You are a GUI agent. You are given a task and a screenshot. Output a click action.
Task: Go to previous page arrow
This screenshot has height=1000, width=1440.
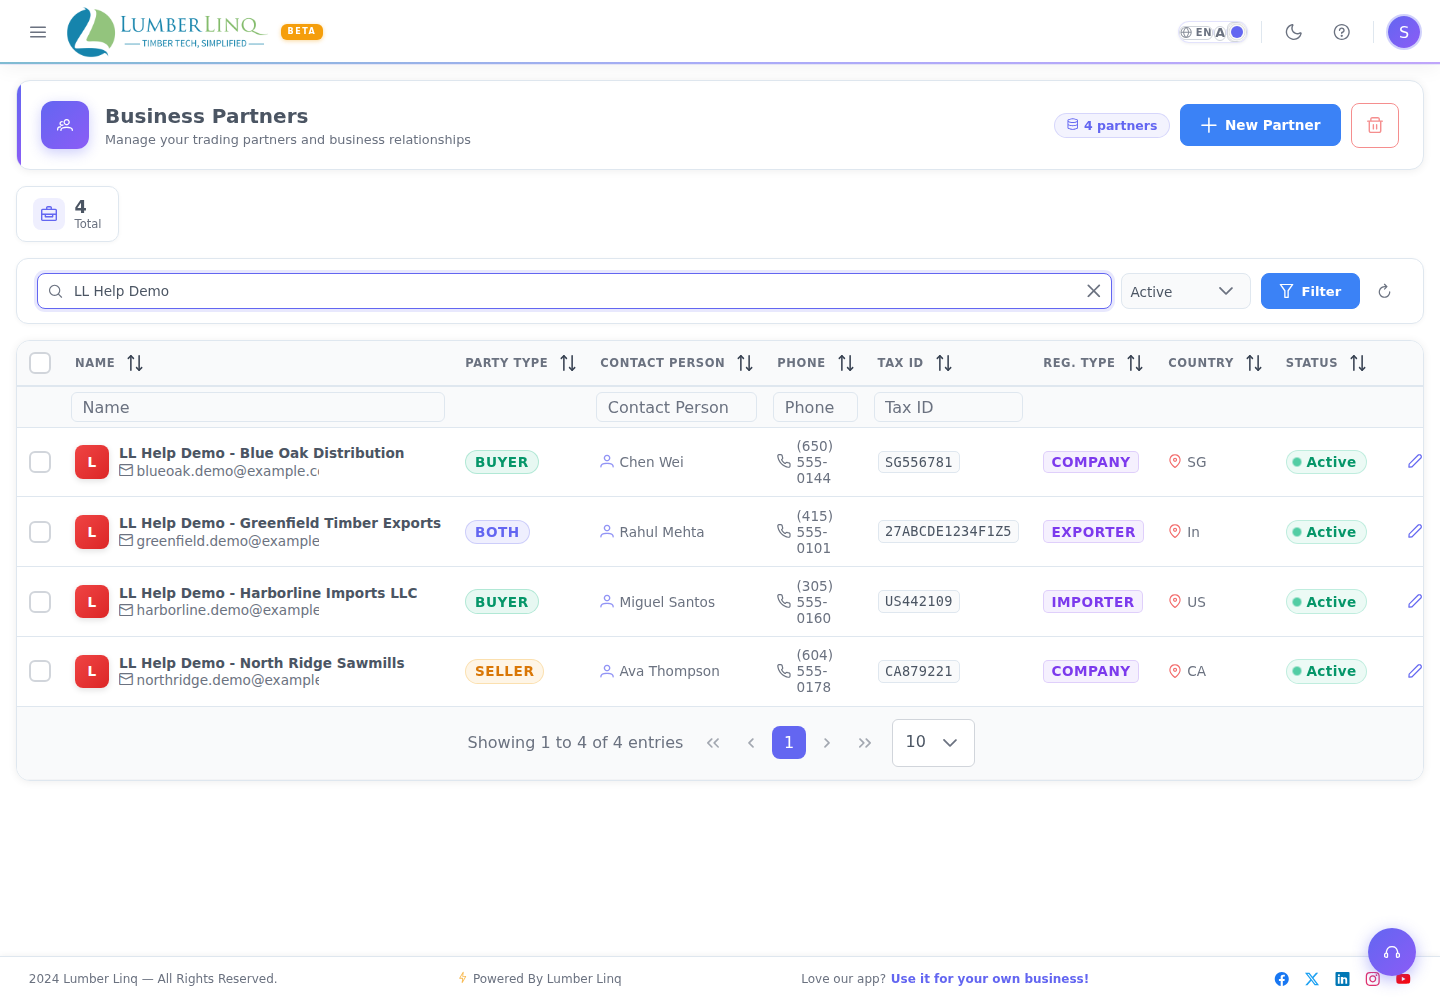point(751,743)
